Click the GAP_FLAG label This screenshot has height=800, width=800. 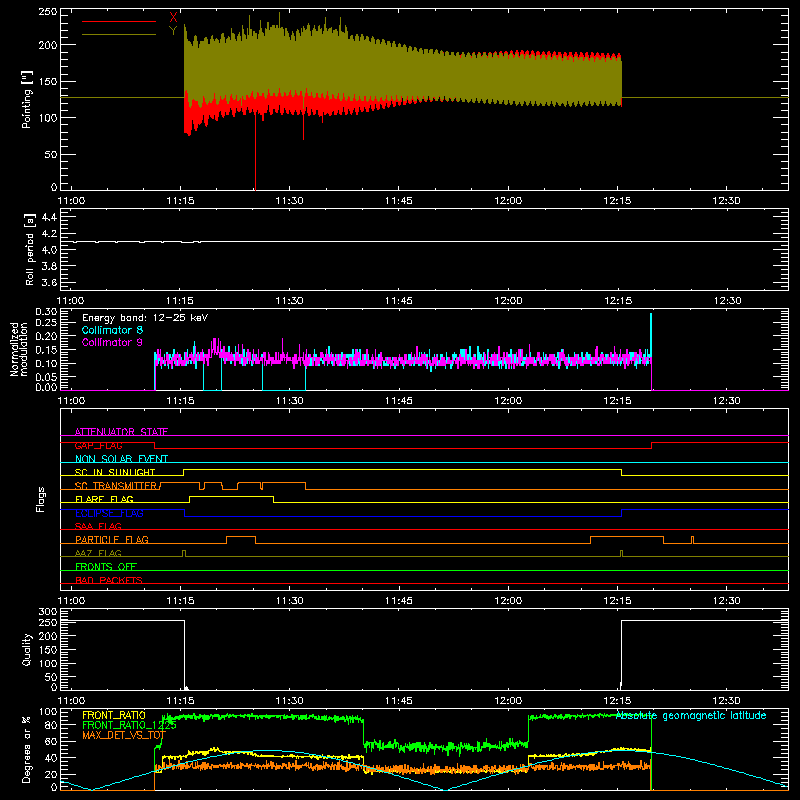tap(98, 445)
